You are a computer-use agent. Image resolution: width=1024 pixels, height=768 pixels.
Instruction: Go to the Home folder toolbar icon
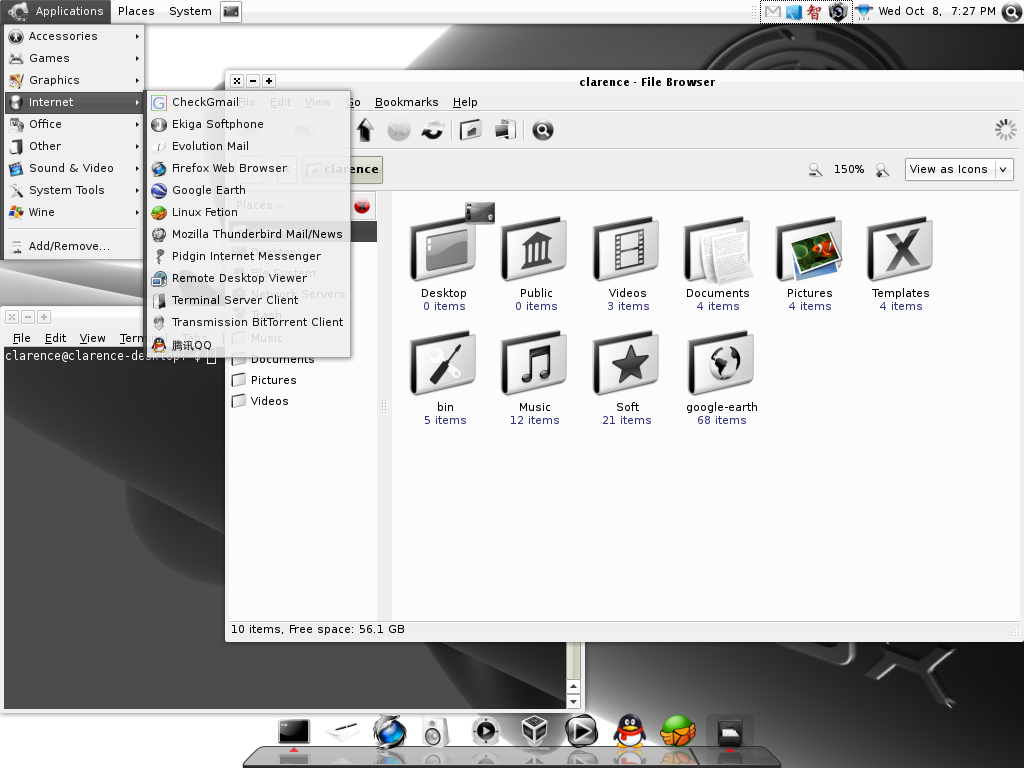[470, 130]
